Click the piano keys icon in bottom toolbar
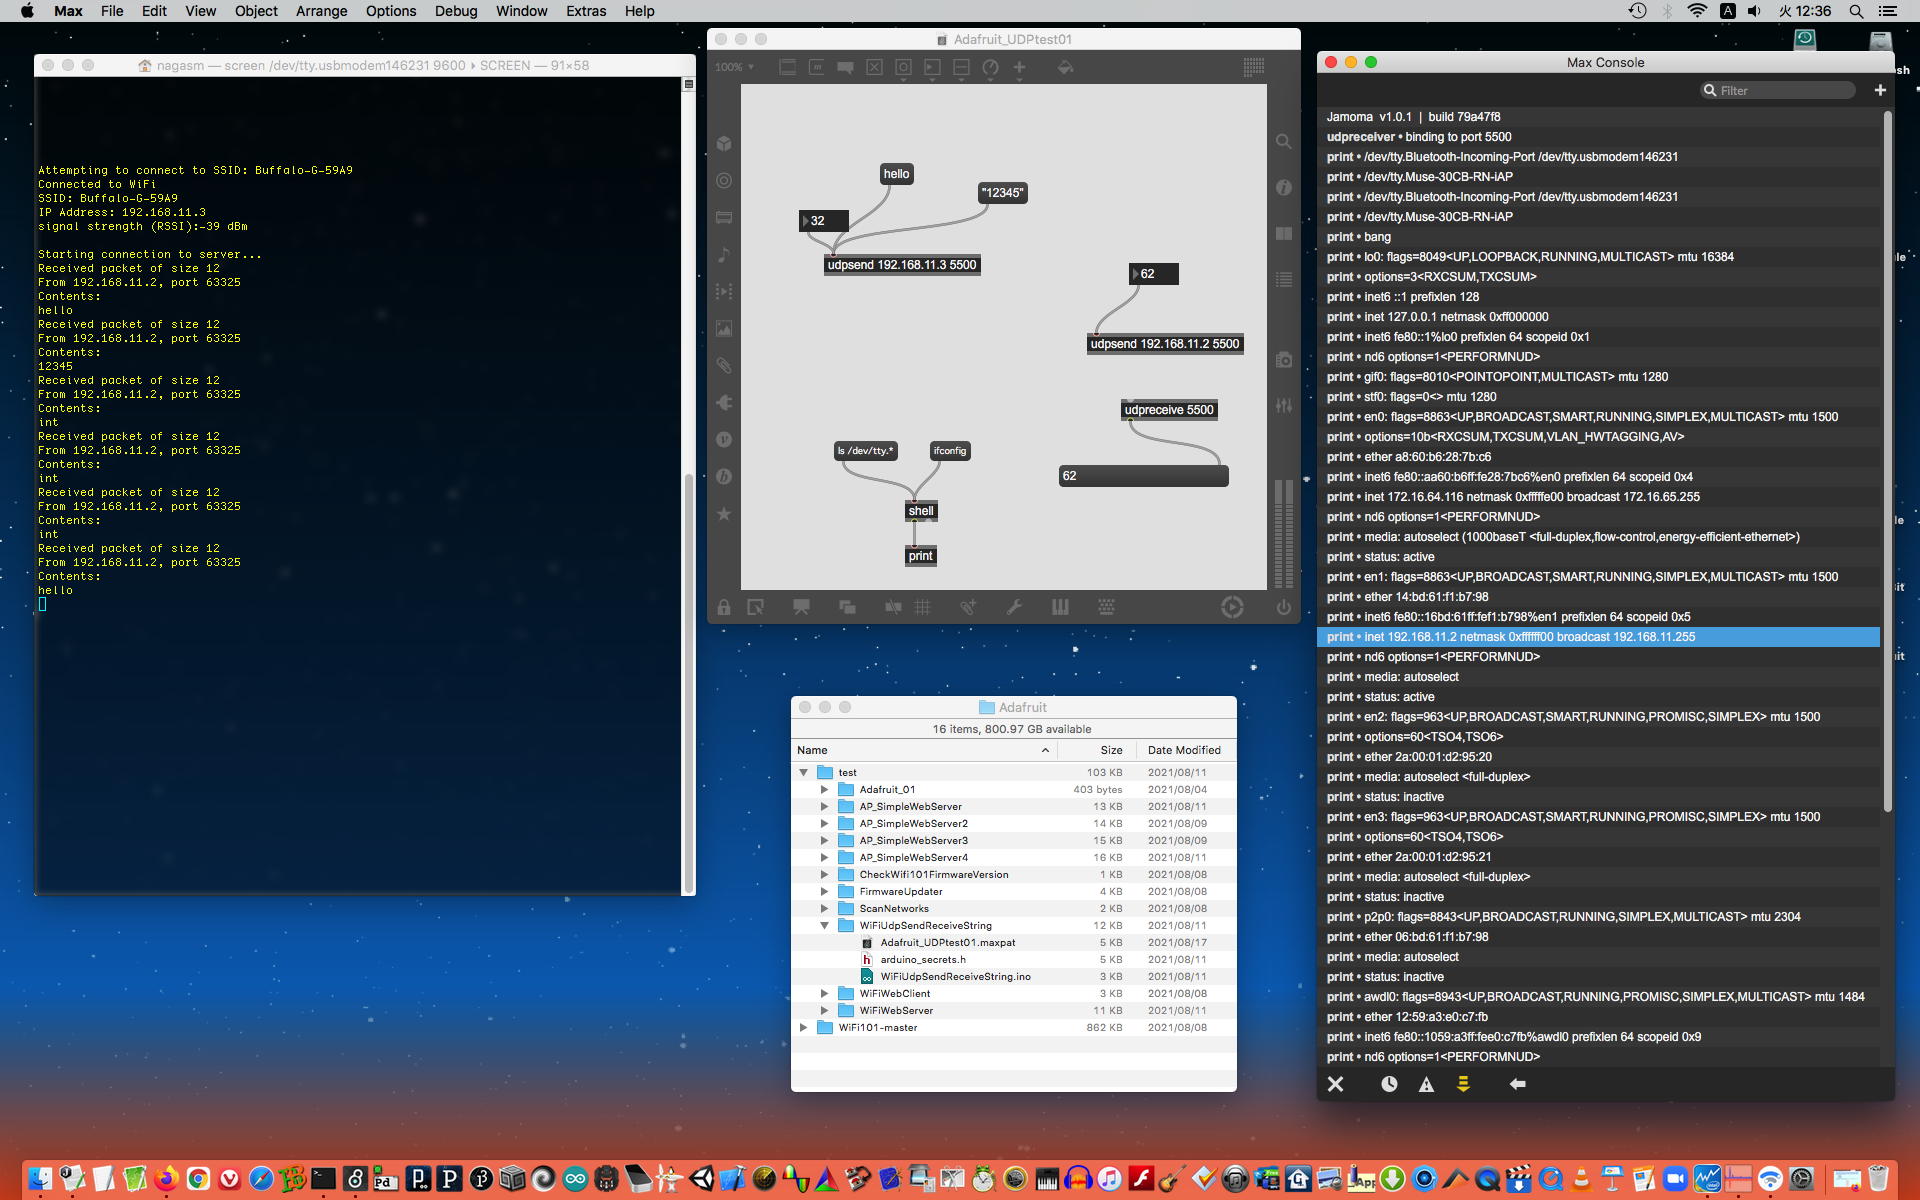This screenshot has height=1200, width=1920. point(1060,607)
